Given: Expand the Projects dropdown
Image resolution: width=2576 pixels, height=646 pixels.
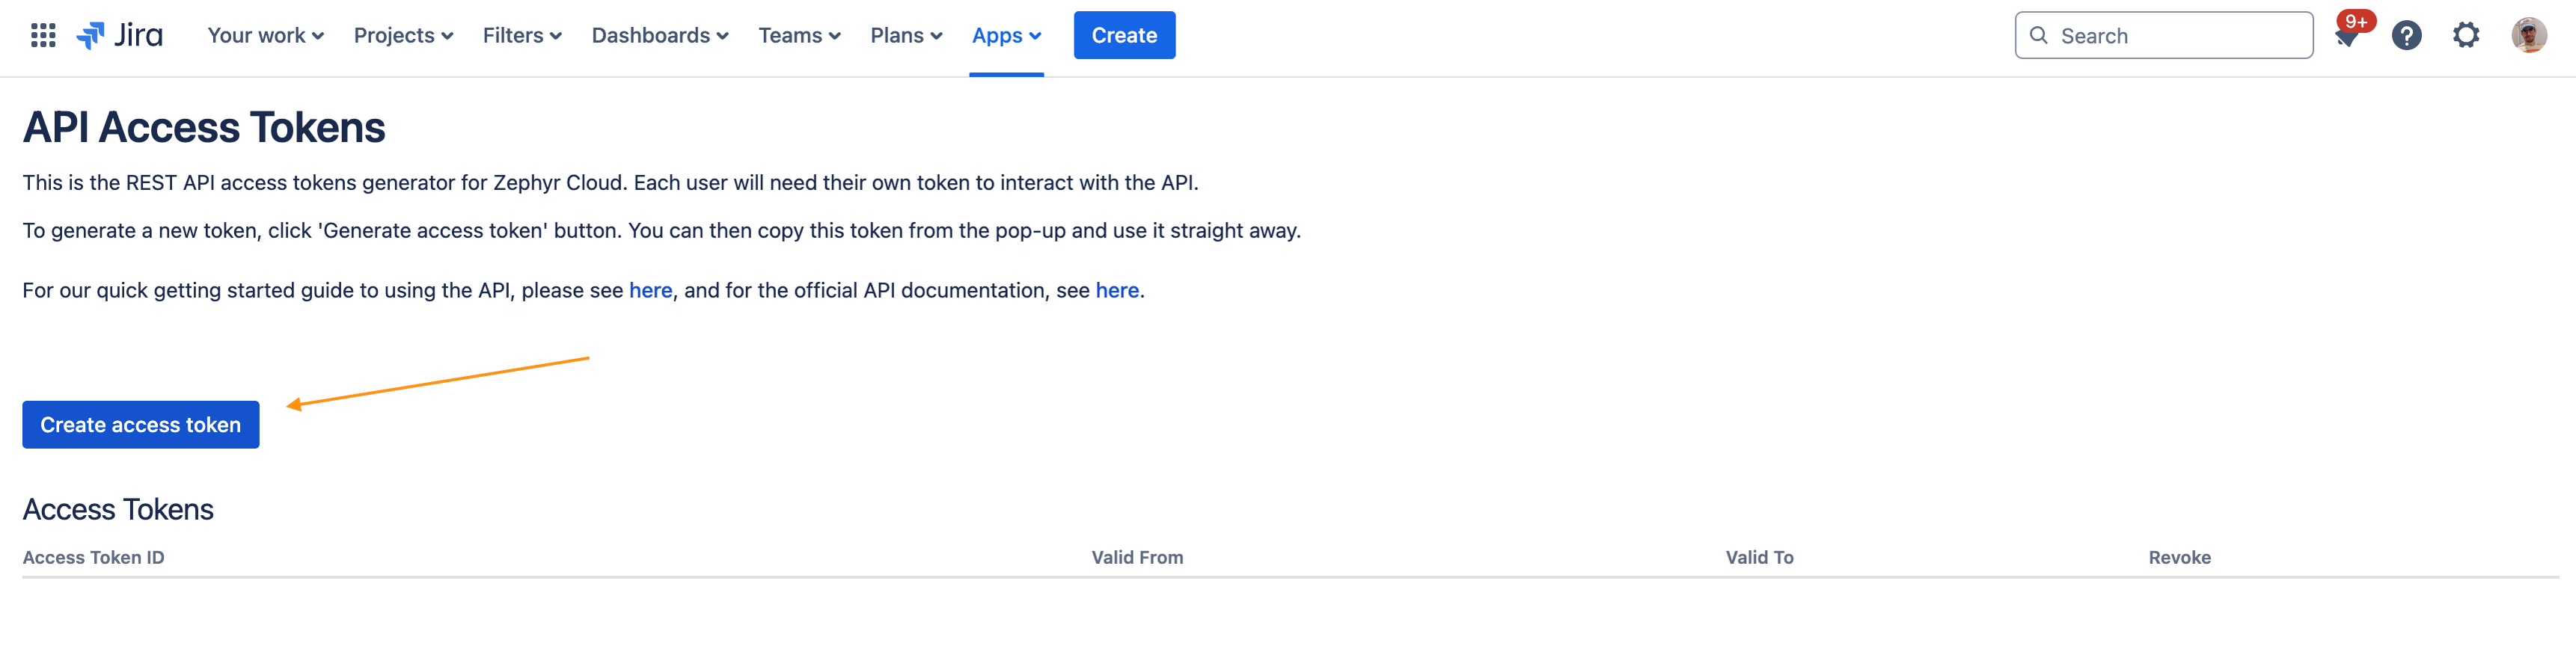Looking at the screenshot, I should point(403,36).
